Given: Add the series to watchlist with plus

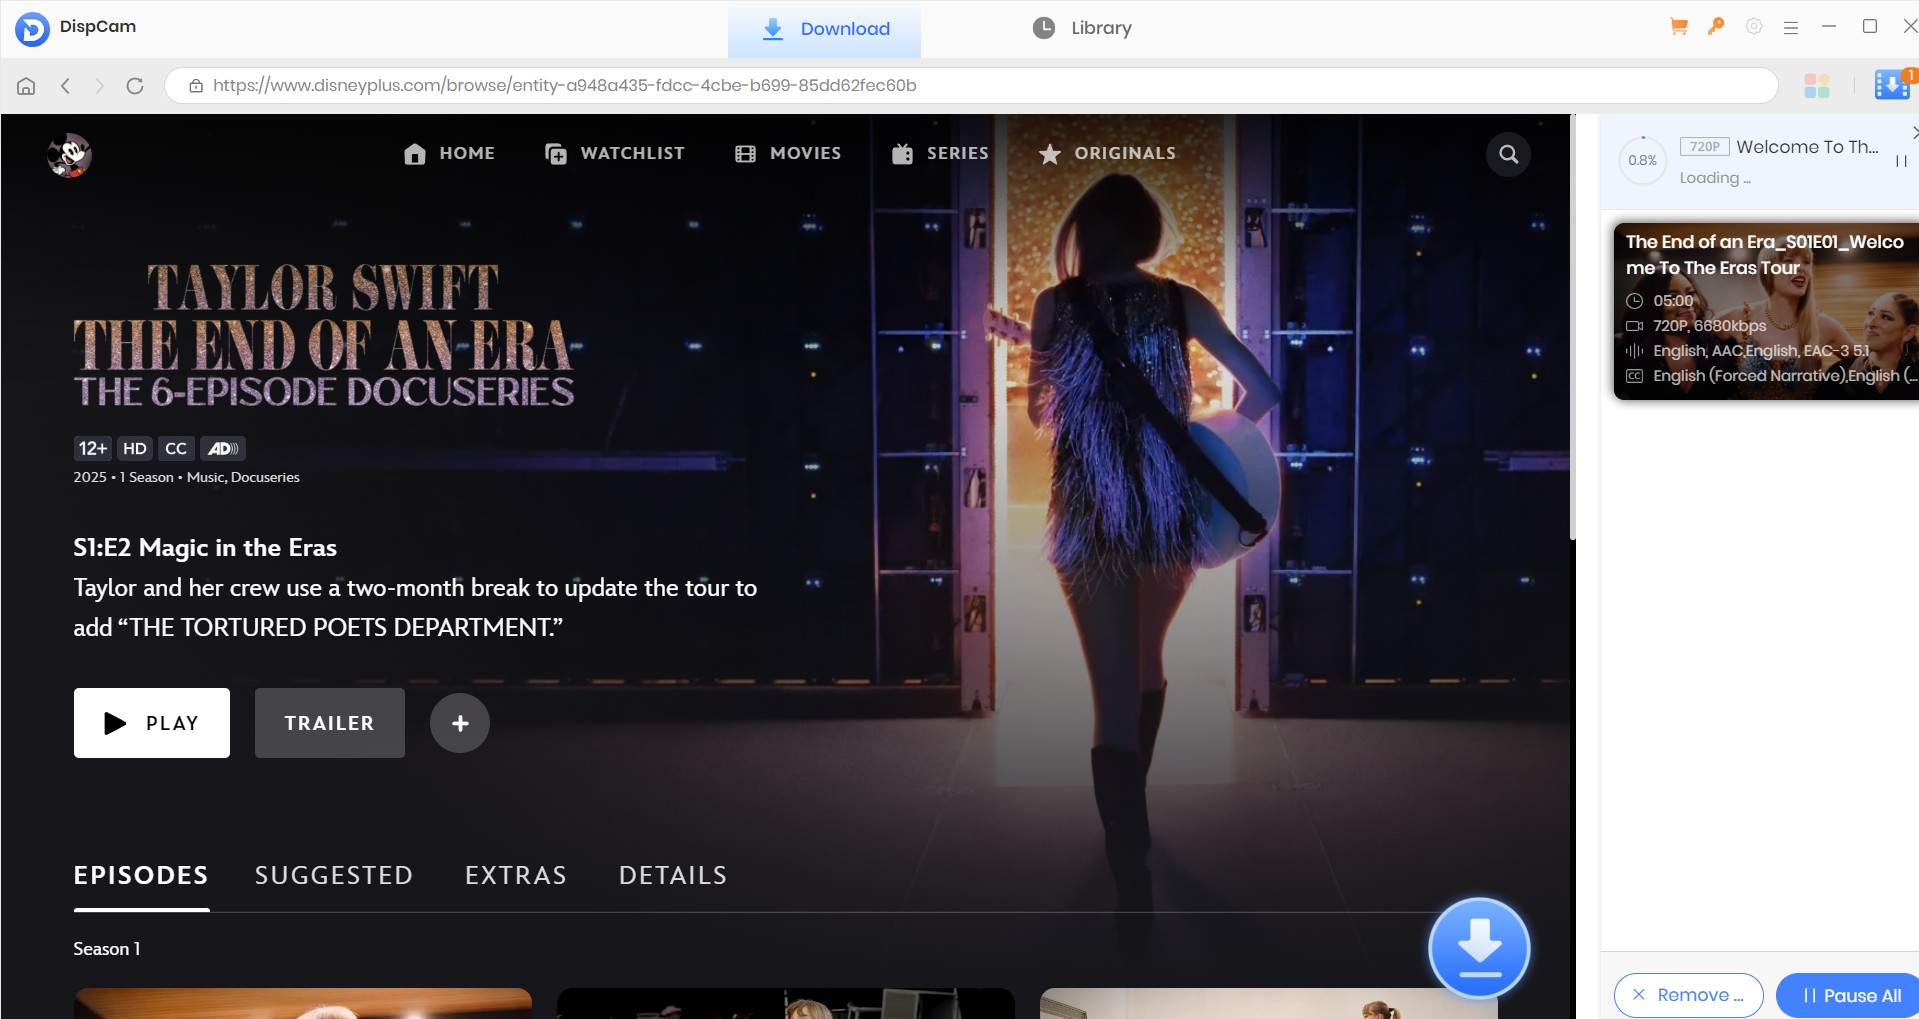Looking at the screenshot, I should [460, 723].
